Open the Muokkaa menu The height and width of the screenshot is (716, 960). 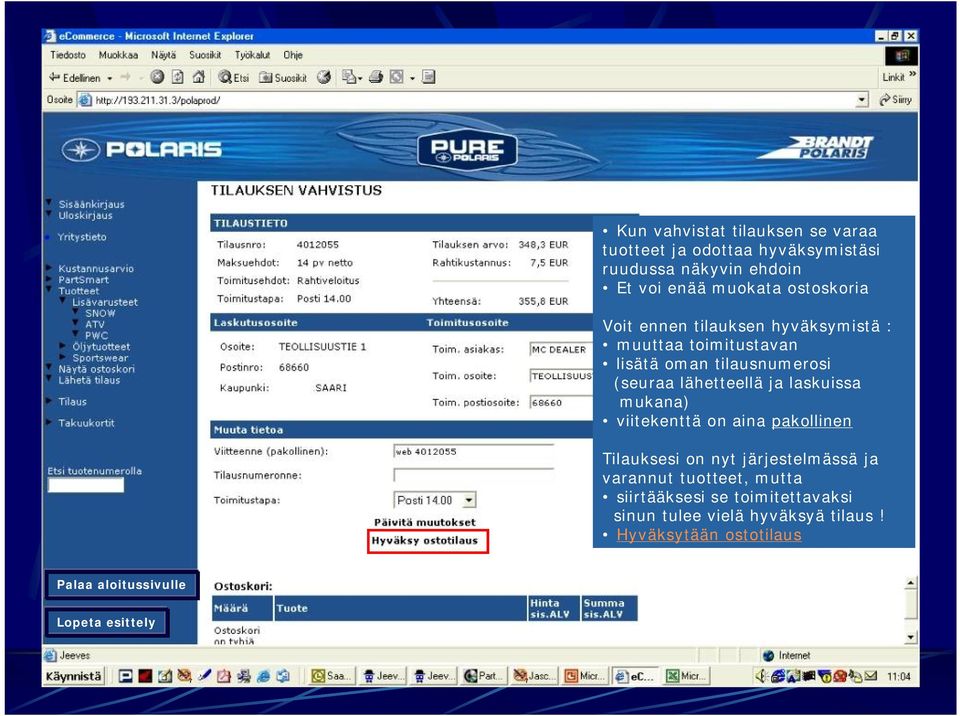tap(118, 55)
